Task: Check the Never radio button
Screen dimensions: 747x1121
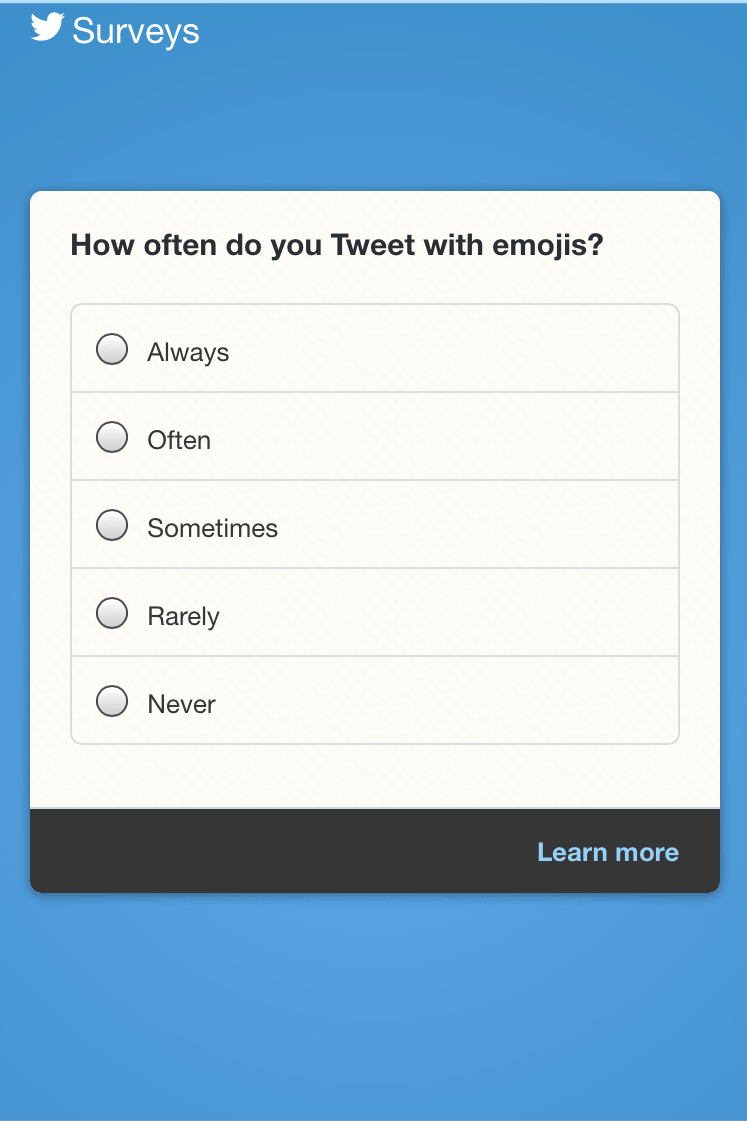Action: pyautogui.click(x=112, y=702)
